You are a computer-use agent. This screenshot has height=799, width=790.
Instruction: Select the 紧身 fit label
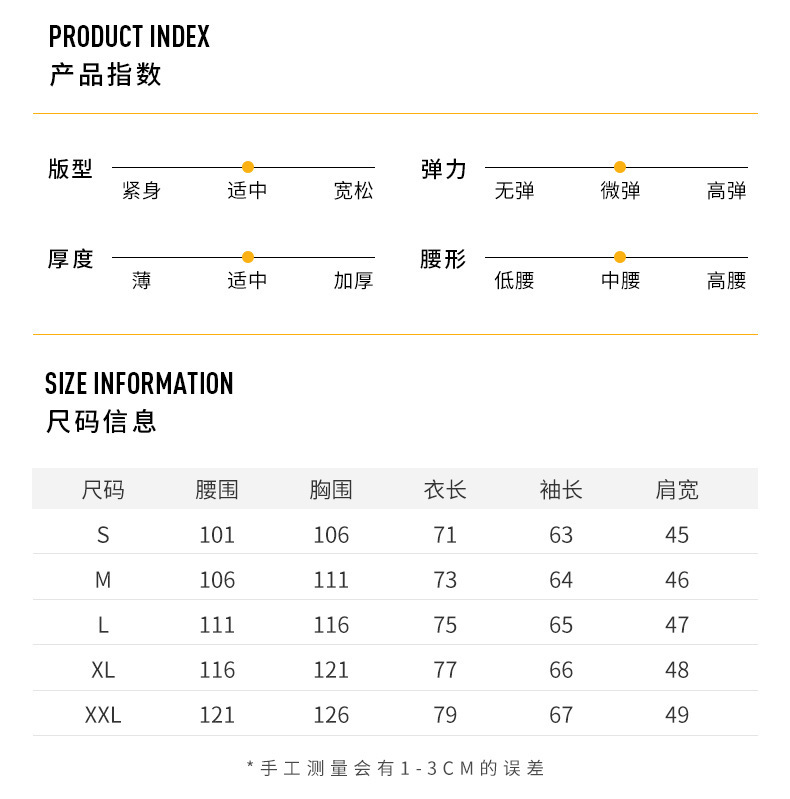(141, 191)
